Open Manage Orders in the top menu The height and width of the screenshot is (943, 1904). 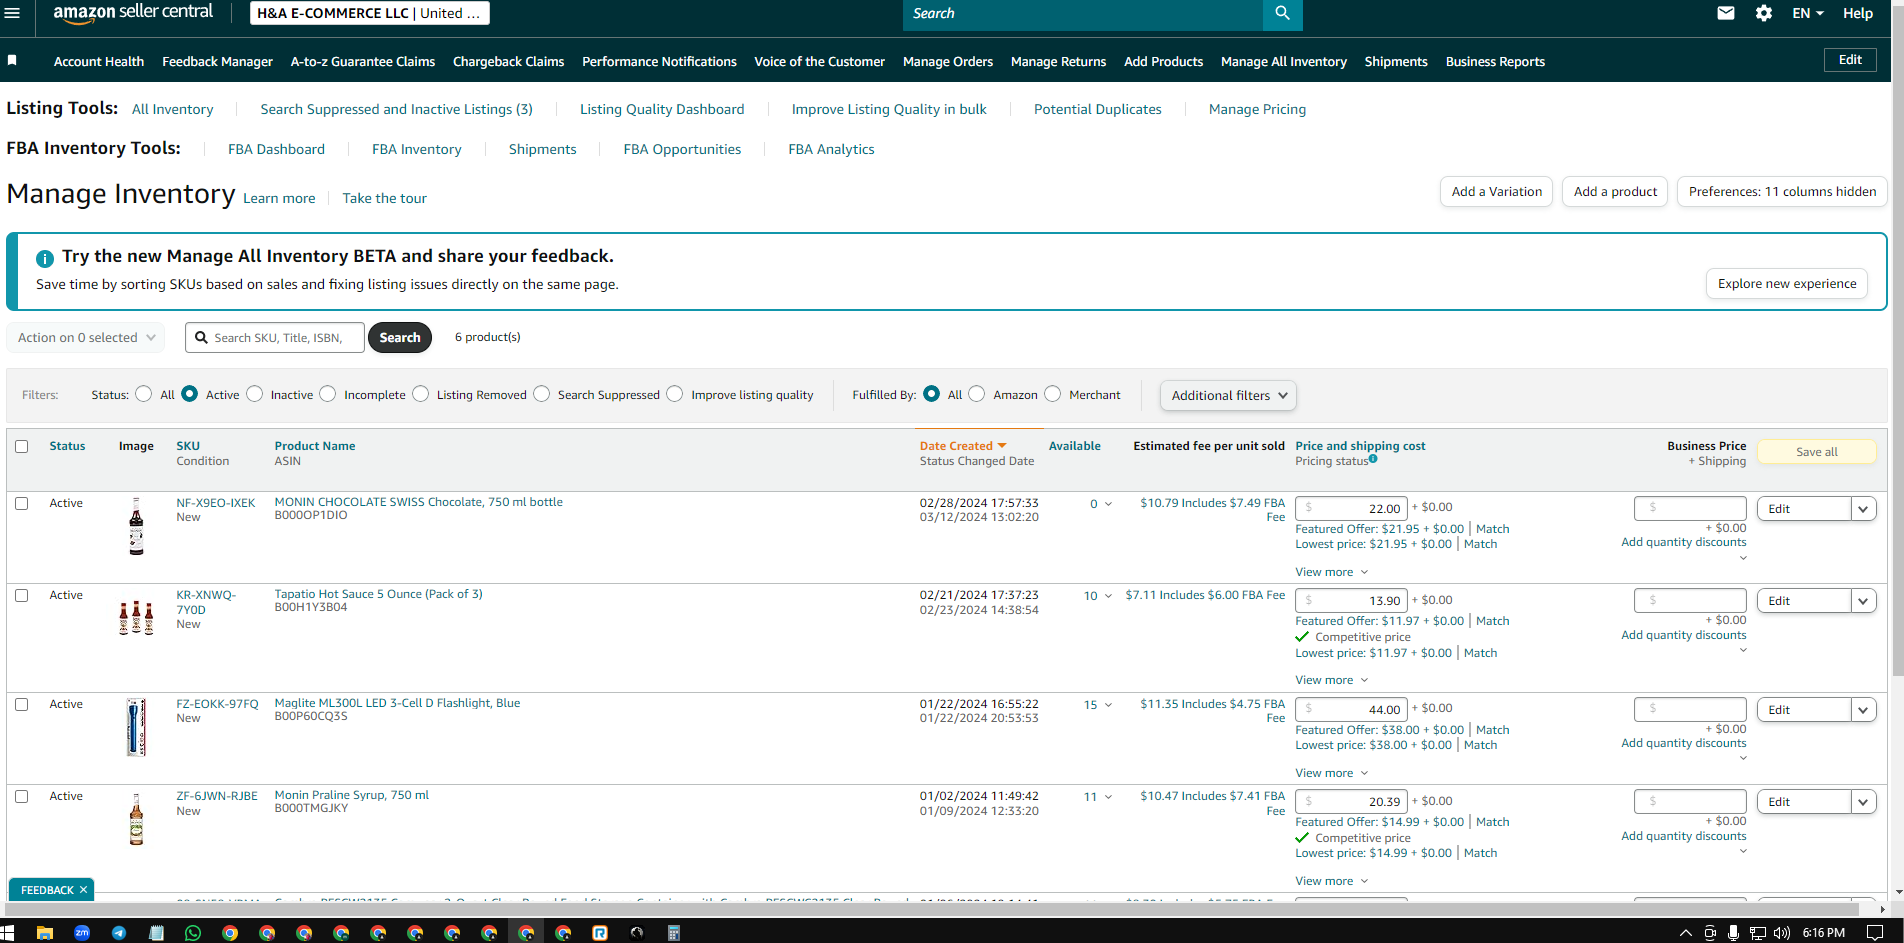pyautogui.click(x=947, y=62)
